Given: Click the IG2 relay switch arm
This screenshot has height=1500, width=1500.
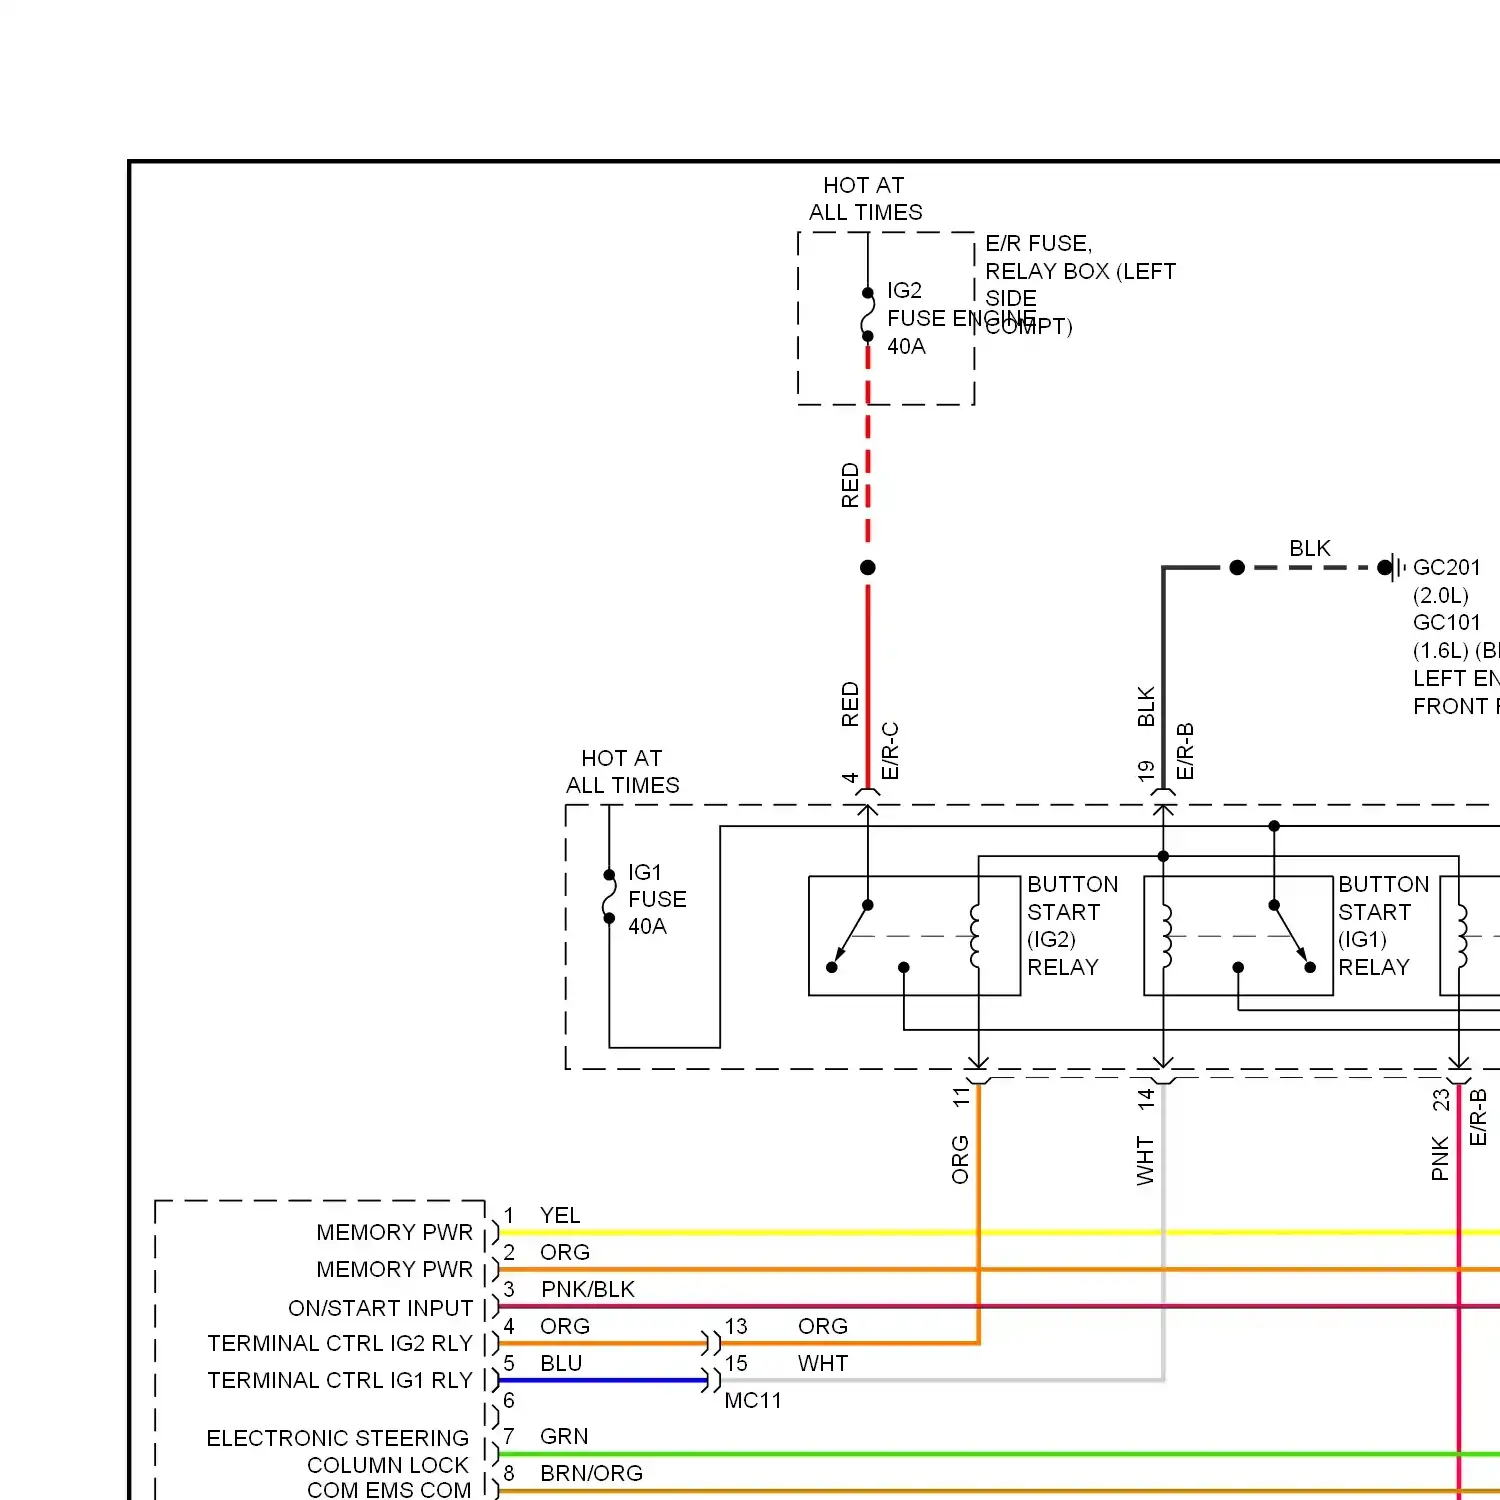Looking at the screenshot, I should coord(849,936).
